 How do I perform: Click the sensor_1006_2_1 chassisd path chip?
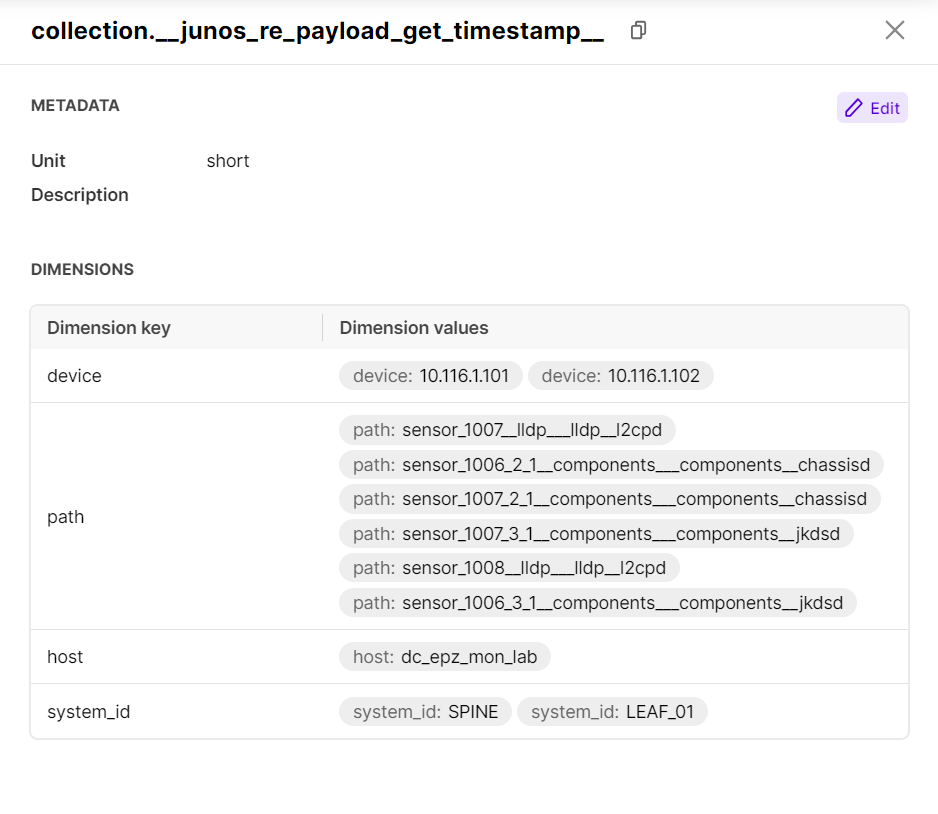611,465
